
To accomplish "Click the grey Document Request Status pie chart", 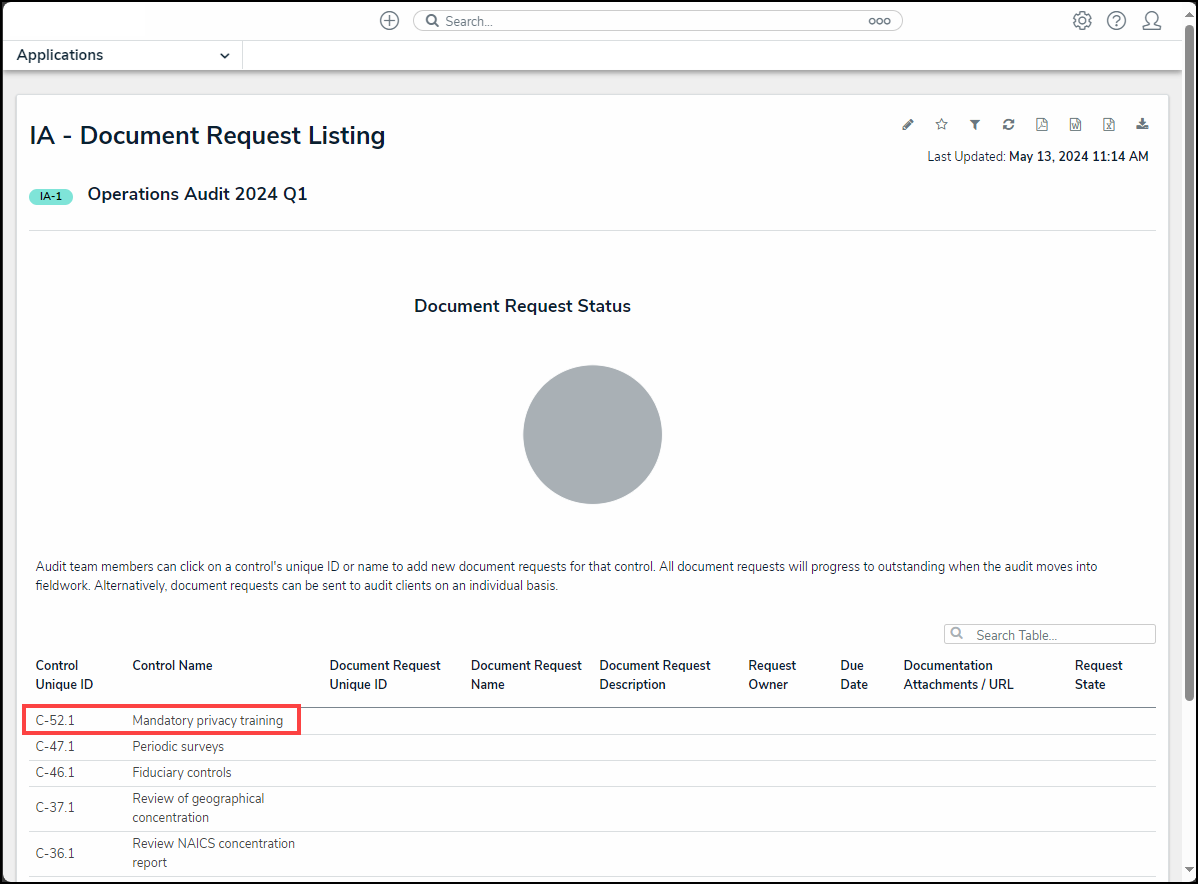I will [x=592, y=434].
